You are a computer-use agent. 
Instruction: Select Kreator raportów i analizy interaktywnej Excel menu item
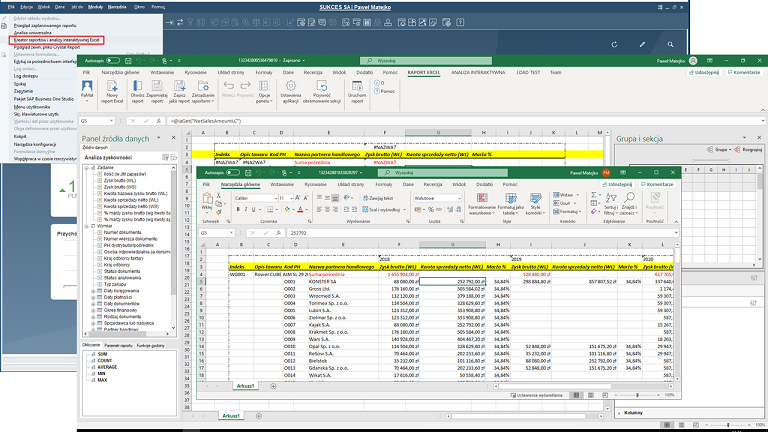[x=56, y=40]
